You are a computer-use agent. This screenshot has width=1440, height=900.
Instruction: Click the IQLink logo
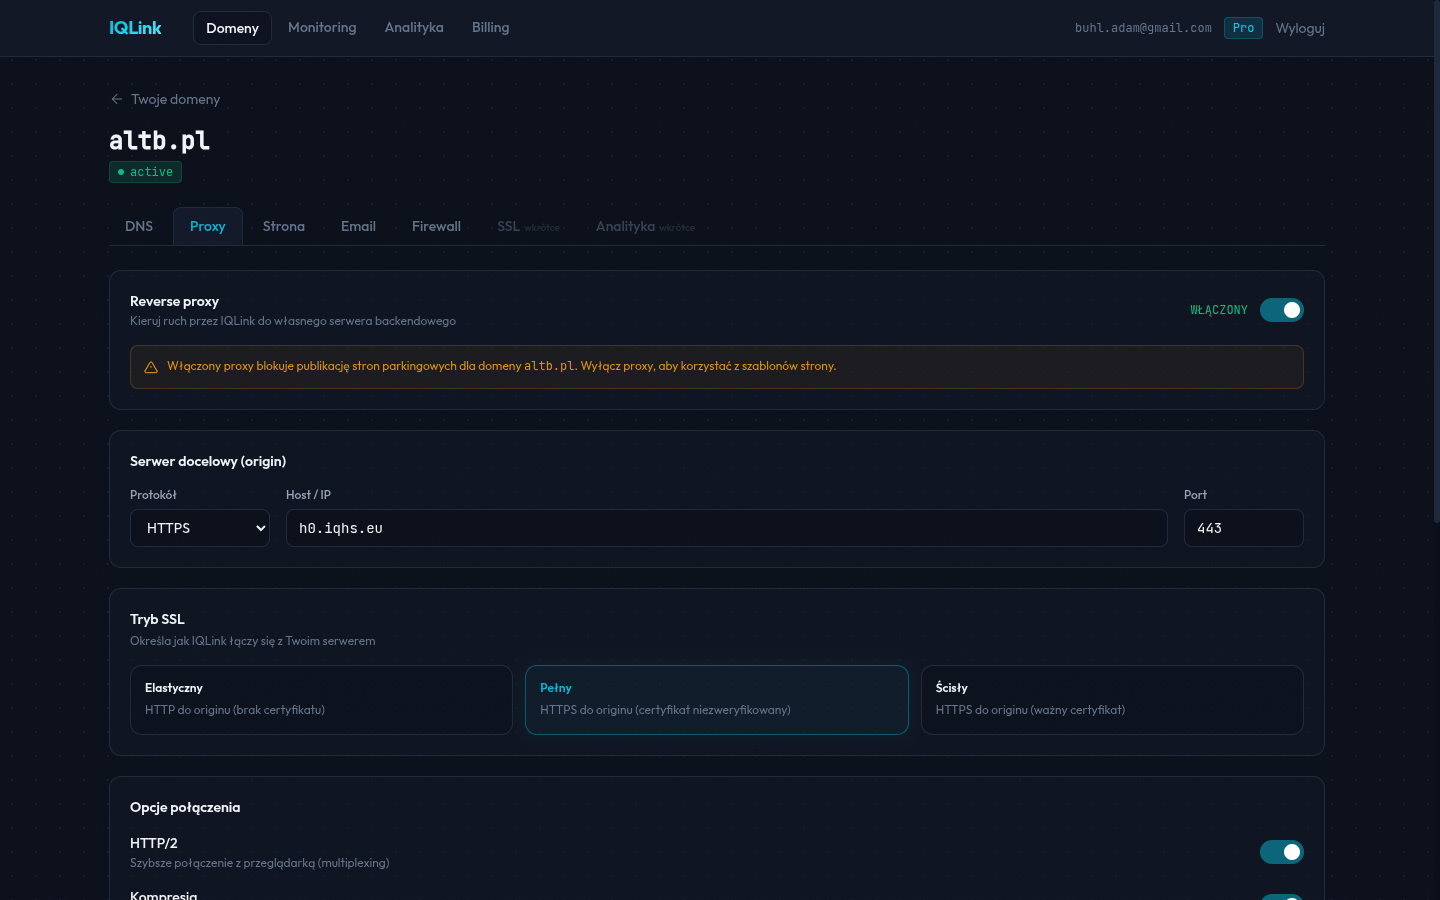tap(134, 27)
